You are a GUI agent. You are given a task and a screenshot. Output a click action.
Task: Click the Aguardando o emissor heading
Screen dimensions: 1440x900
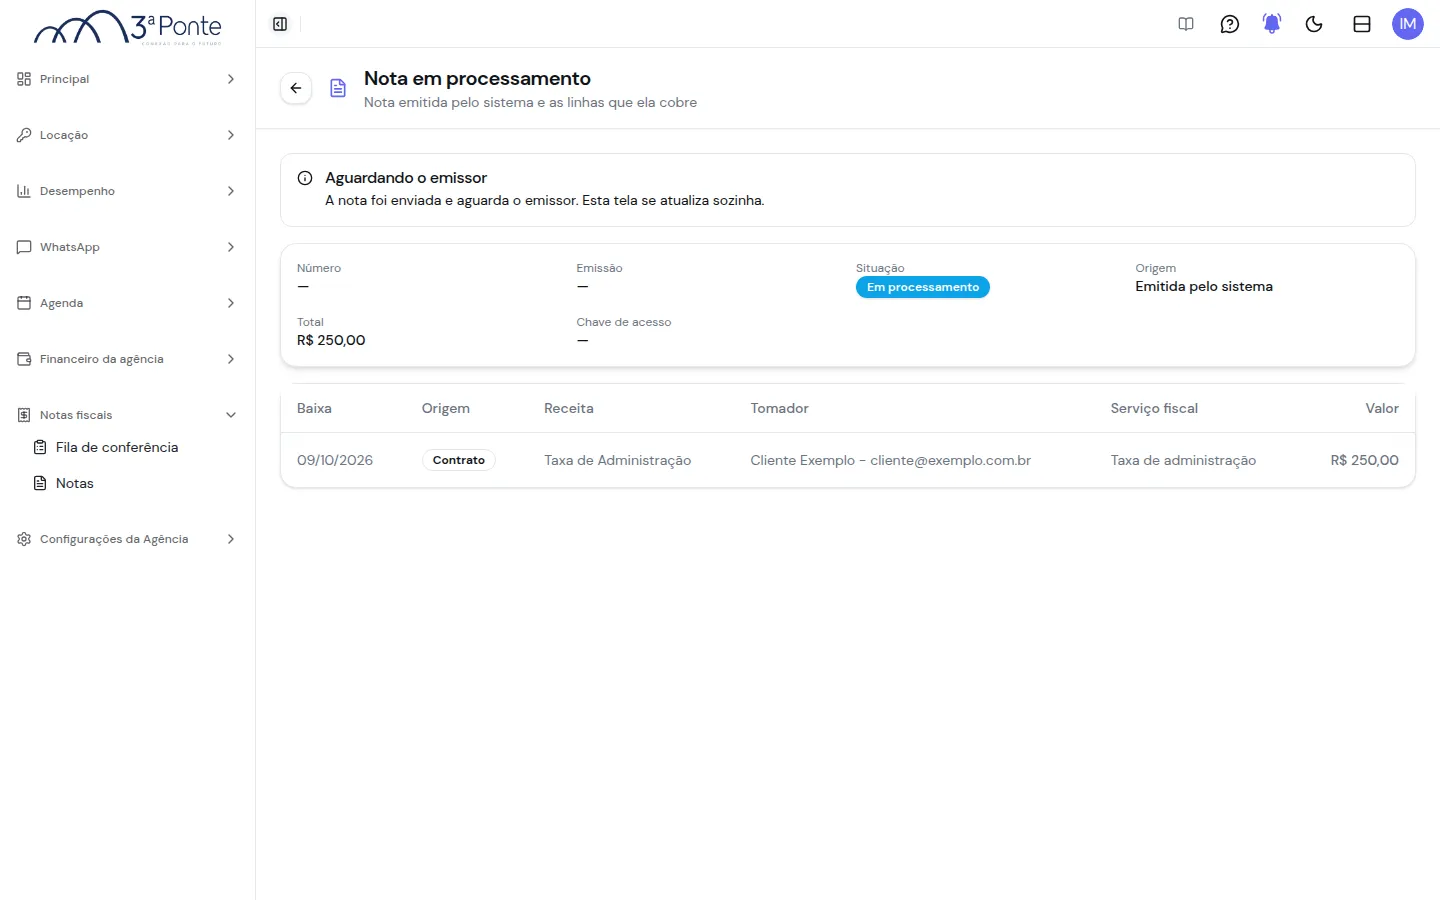(x=406, y=177)
